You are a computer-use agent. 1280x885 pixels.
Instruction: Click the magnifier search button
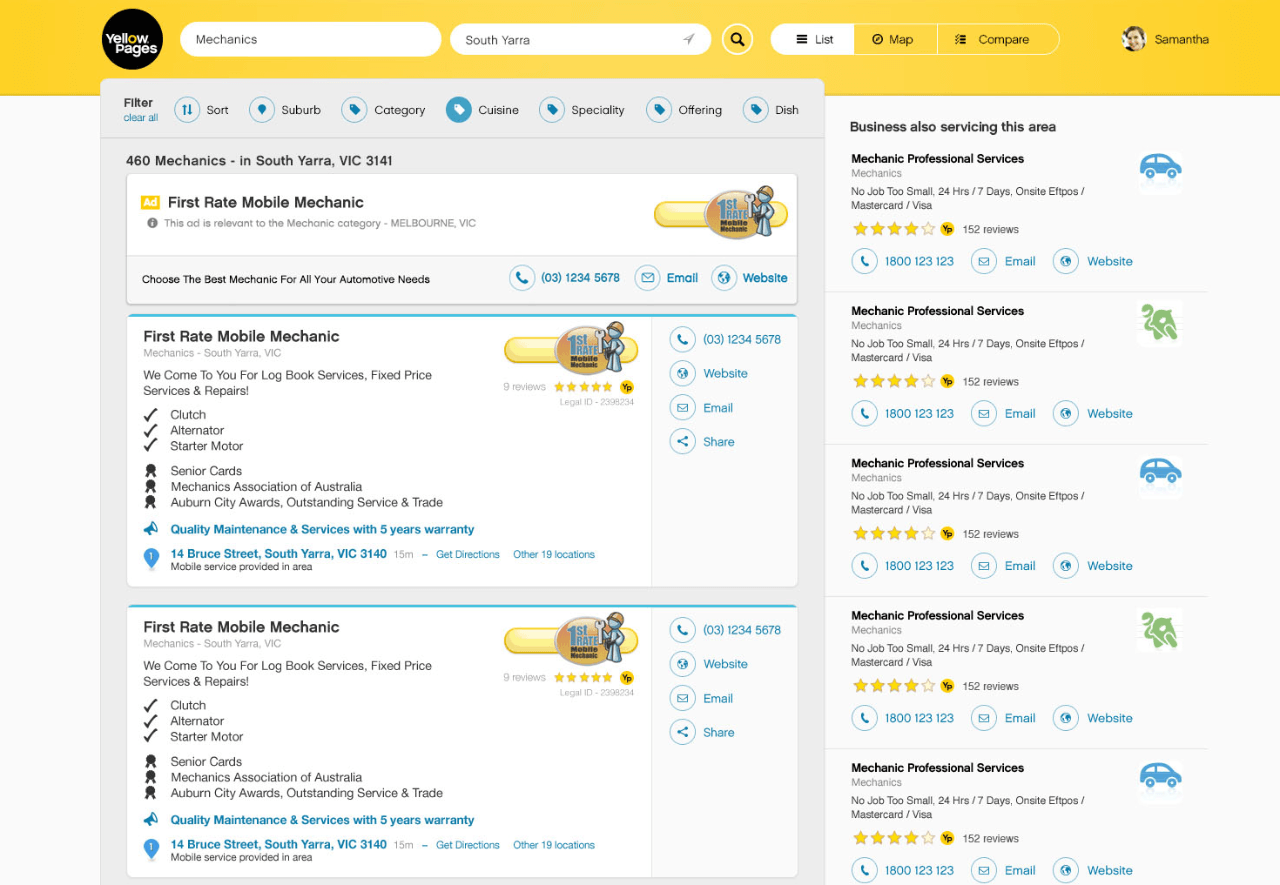click(737, 40)
